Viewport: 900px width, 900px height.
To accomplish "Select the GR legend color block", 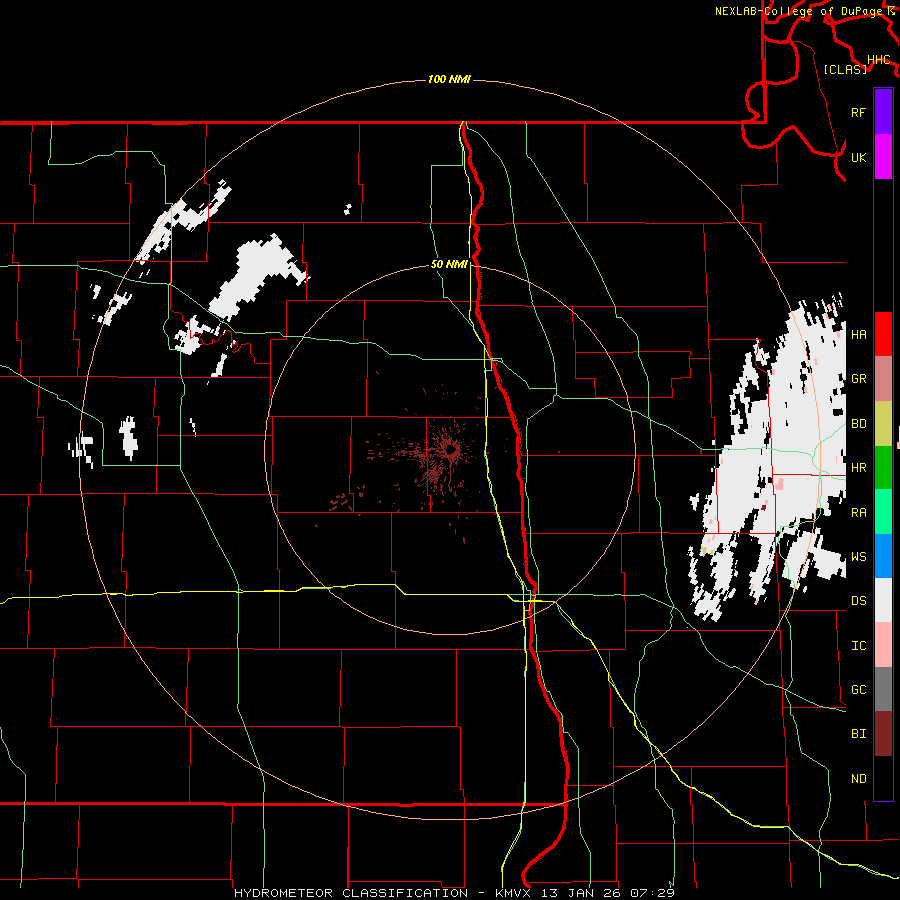I will (x=883, y=379).
